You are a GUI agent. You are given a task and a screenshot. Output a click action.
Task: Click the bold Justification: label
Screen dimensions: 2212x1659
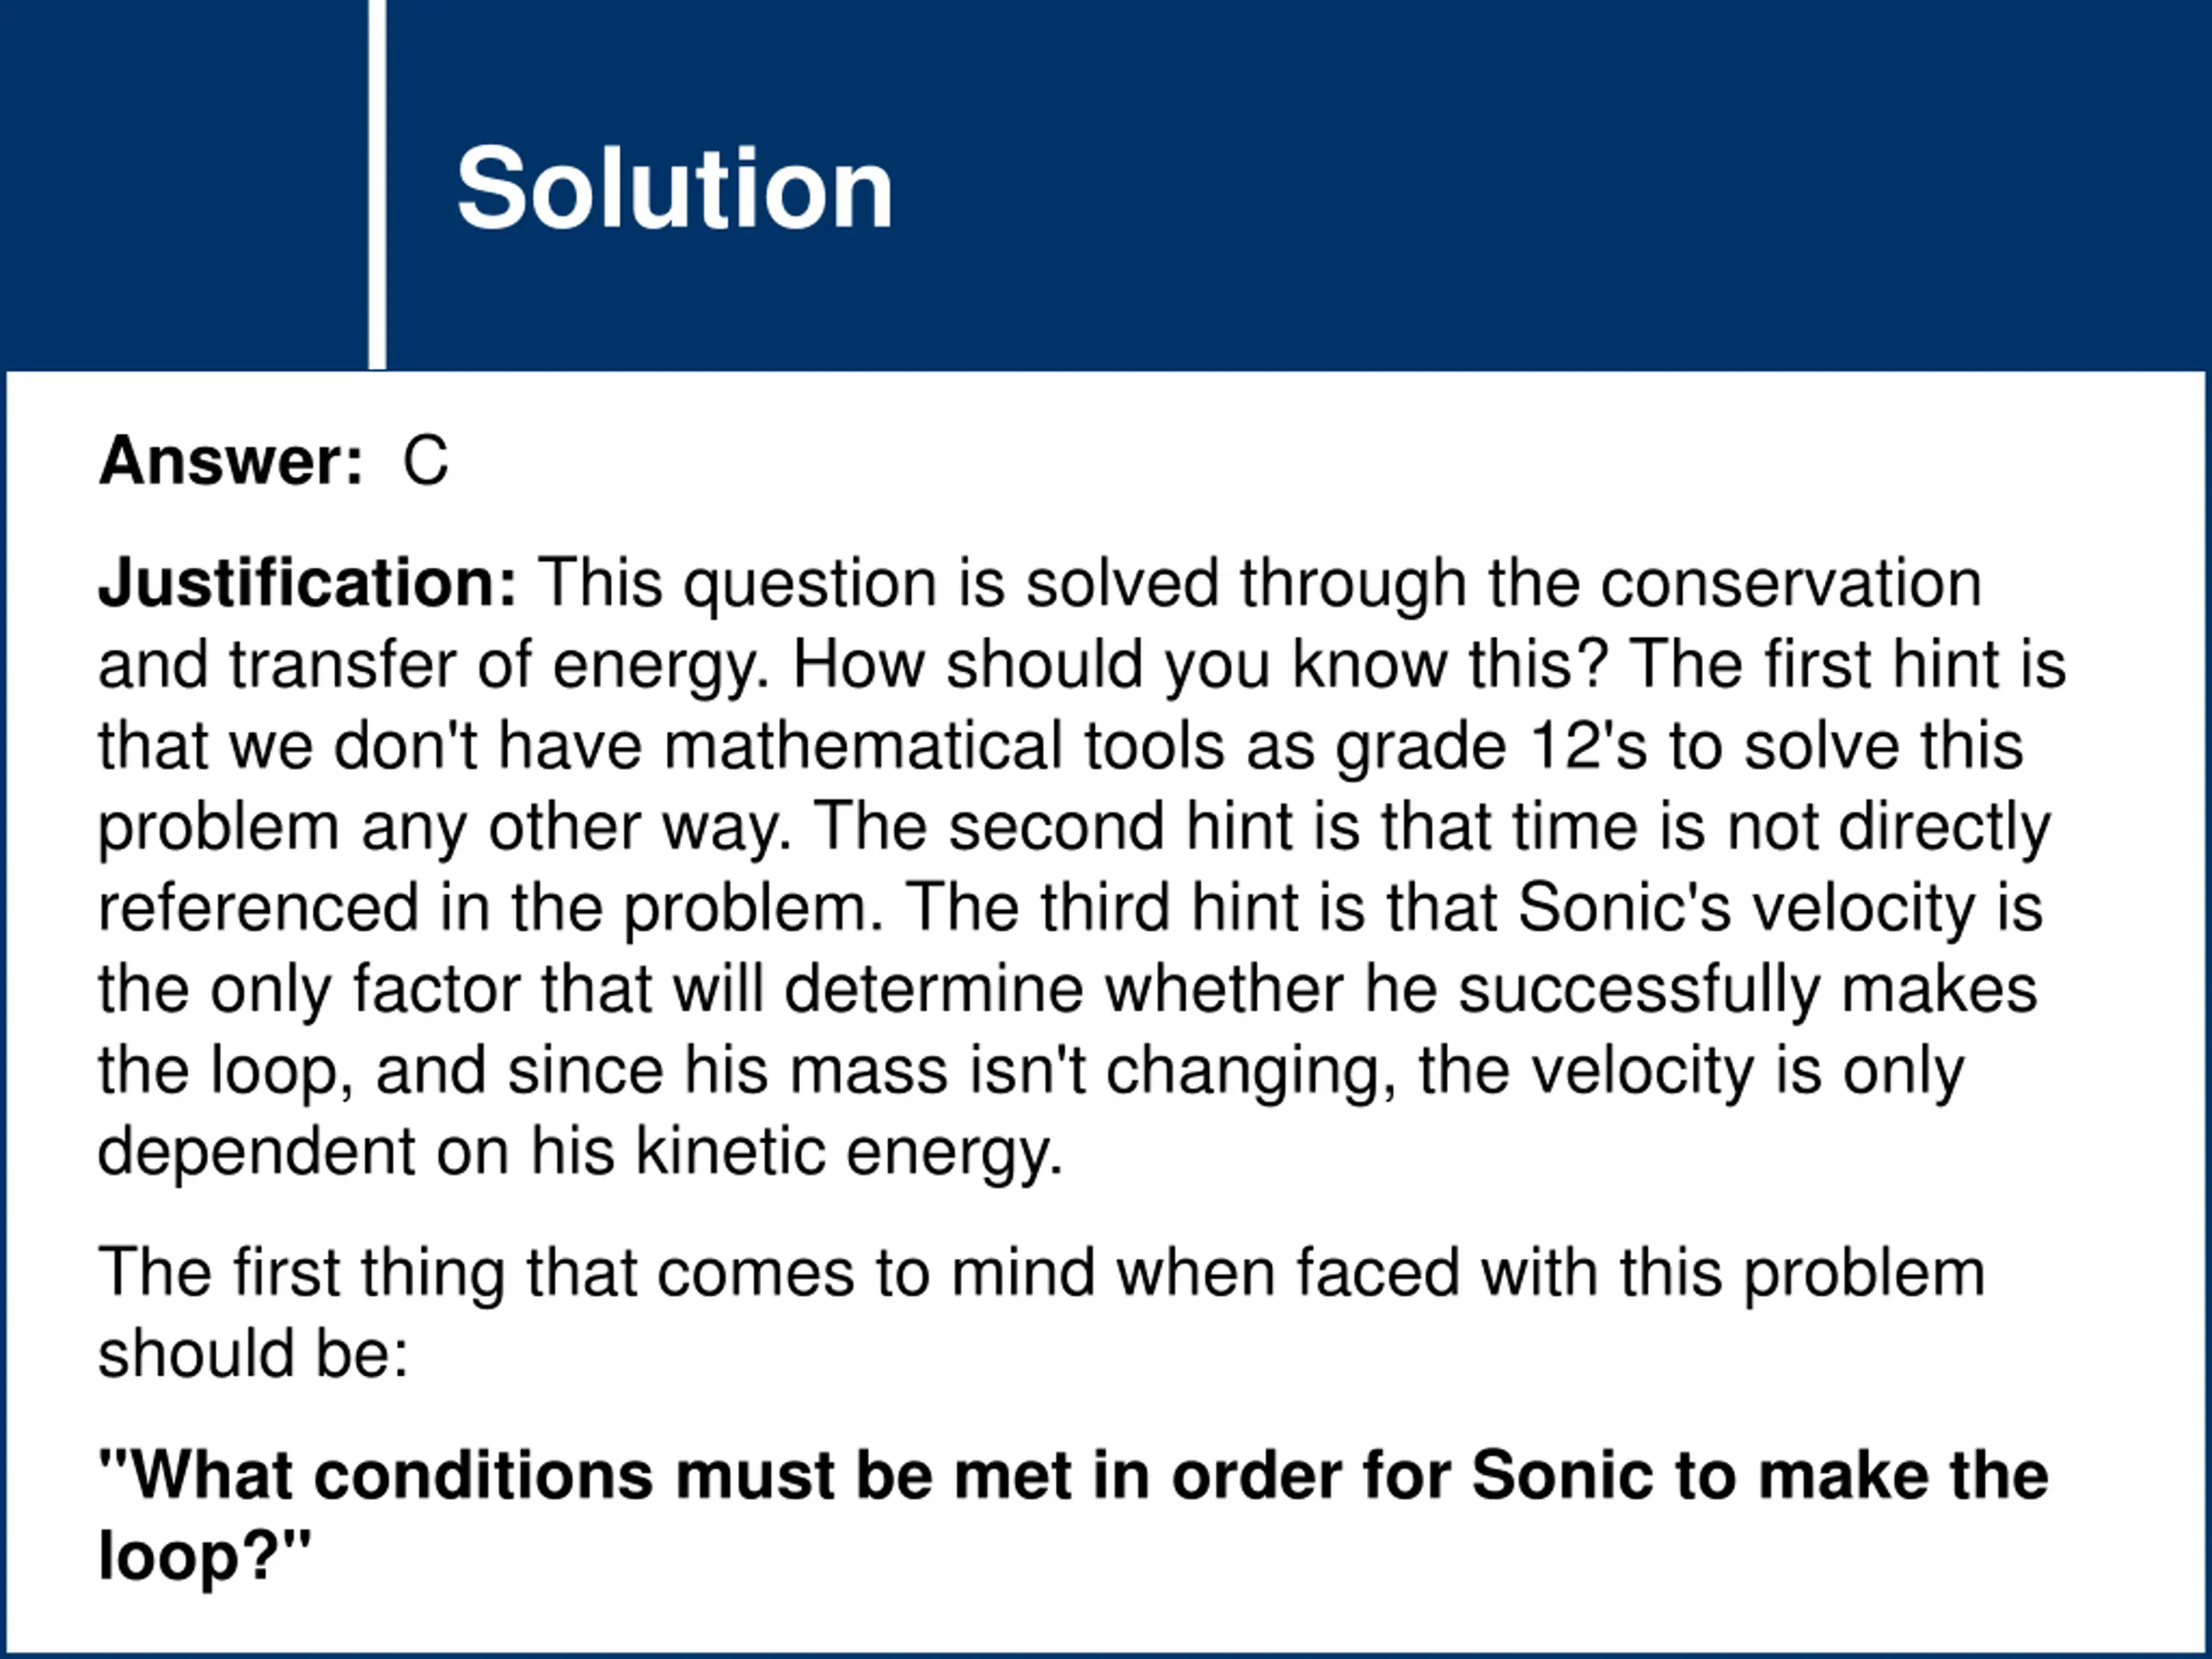308,584
